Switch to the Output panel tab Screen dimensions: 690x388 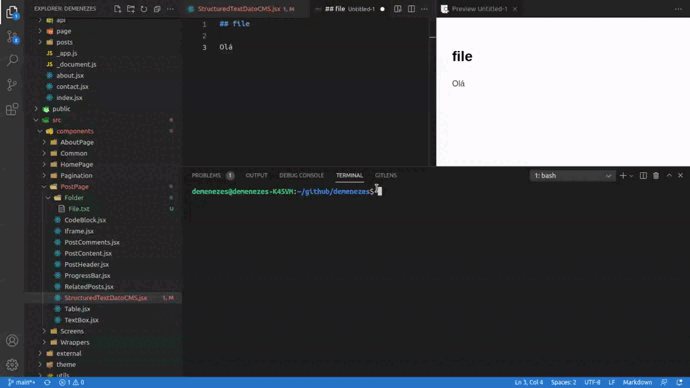pyautogui.click(x=257, y=176)
